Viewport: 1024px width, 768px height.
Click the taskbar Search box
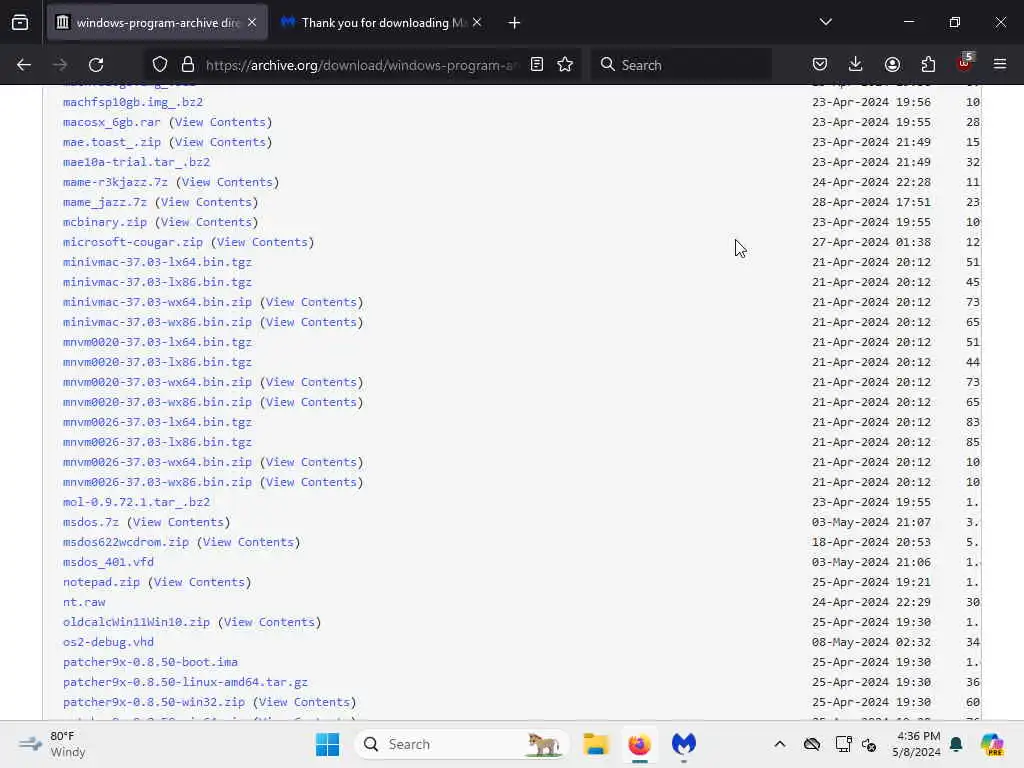(x=462, y=744)
